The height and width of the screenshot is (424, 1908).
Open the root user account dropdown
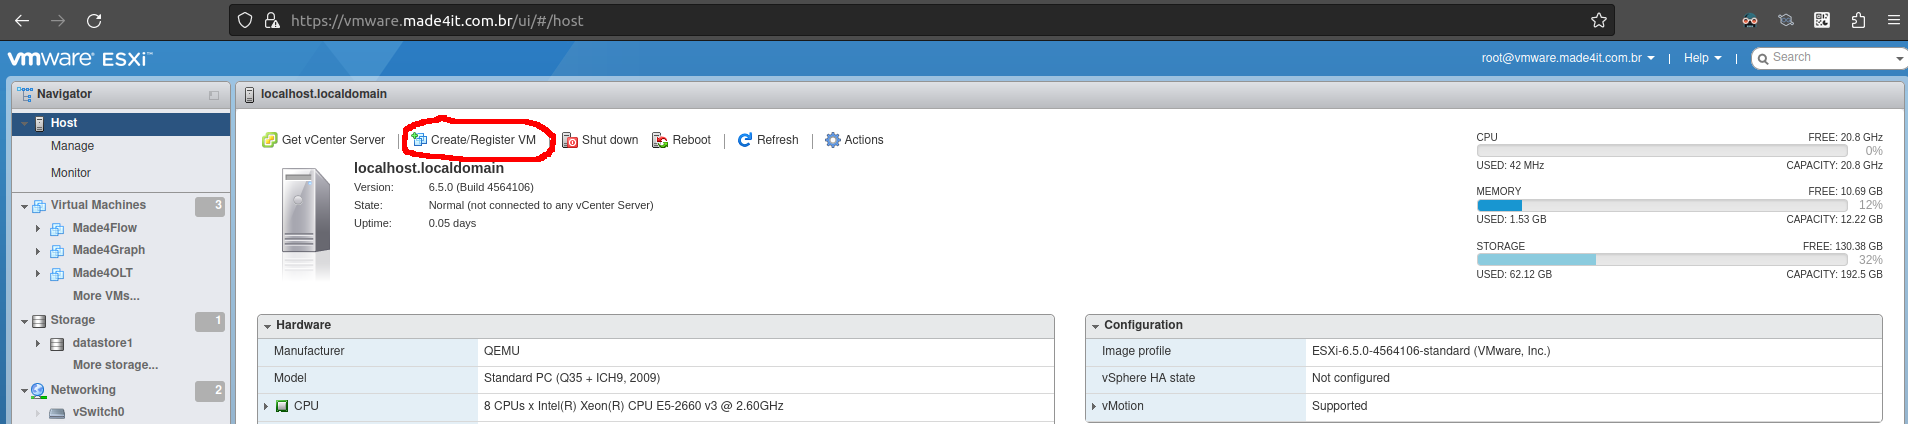pos(1567,58)
